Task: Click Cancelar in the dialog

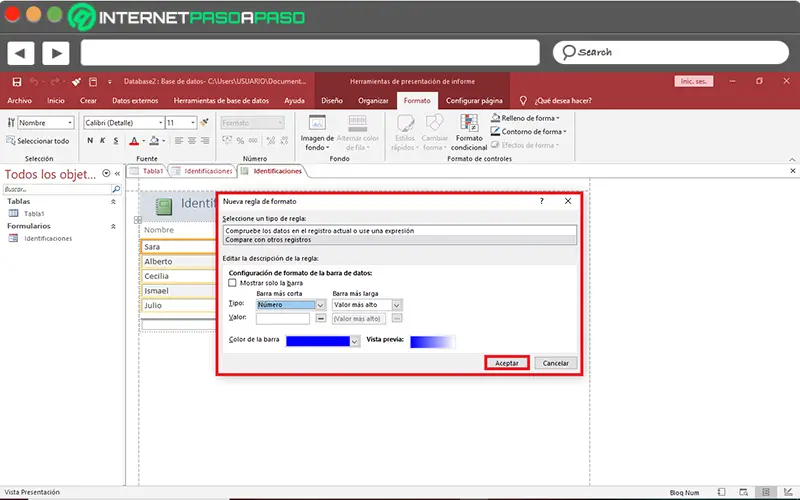Action: (556, 363)
